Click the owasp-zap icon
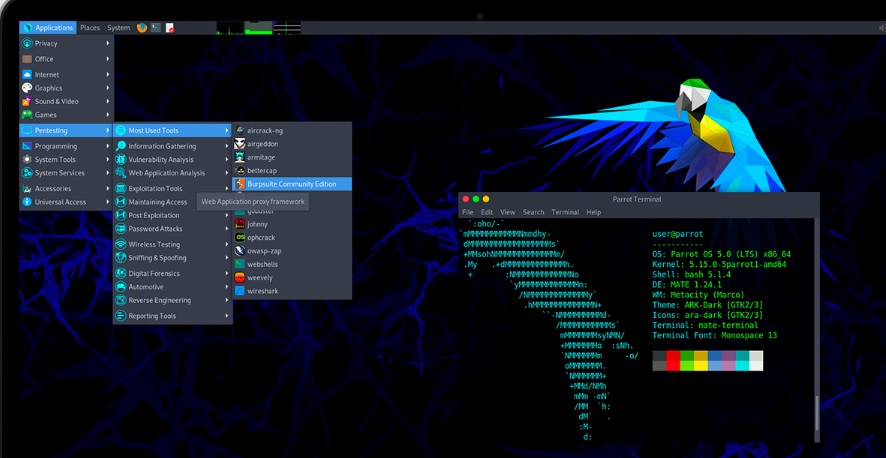This screenshot has width=886, height=458. coord(240,251)
